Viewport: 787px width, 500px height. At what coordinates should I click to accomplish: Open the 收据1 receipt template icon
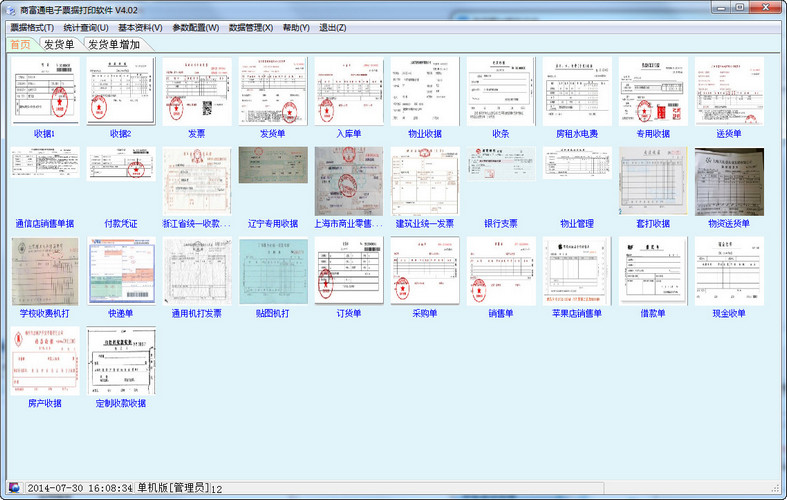(x=45, y=91)
